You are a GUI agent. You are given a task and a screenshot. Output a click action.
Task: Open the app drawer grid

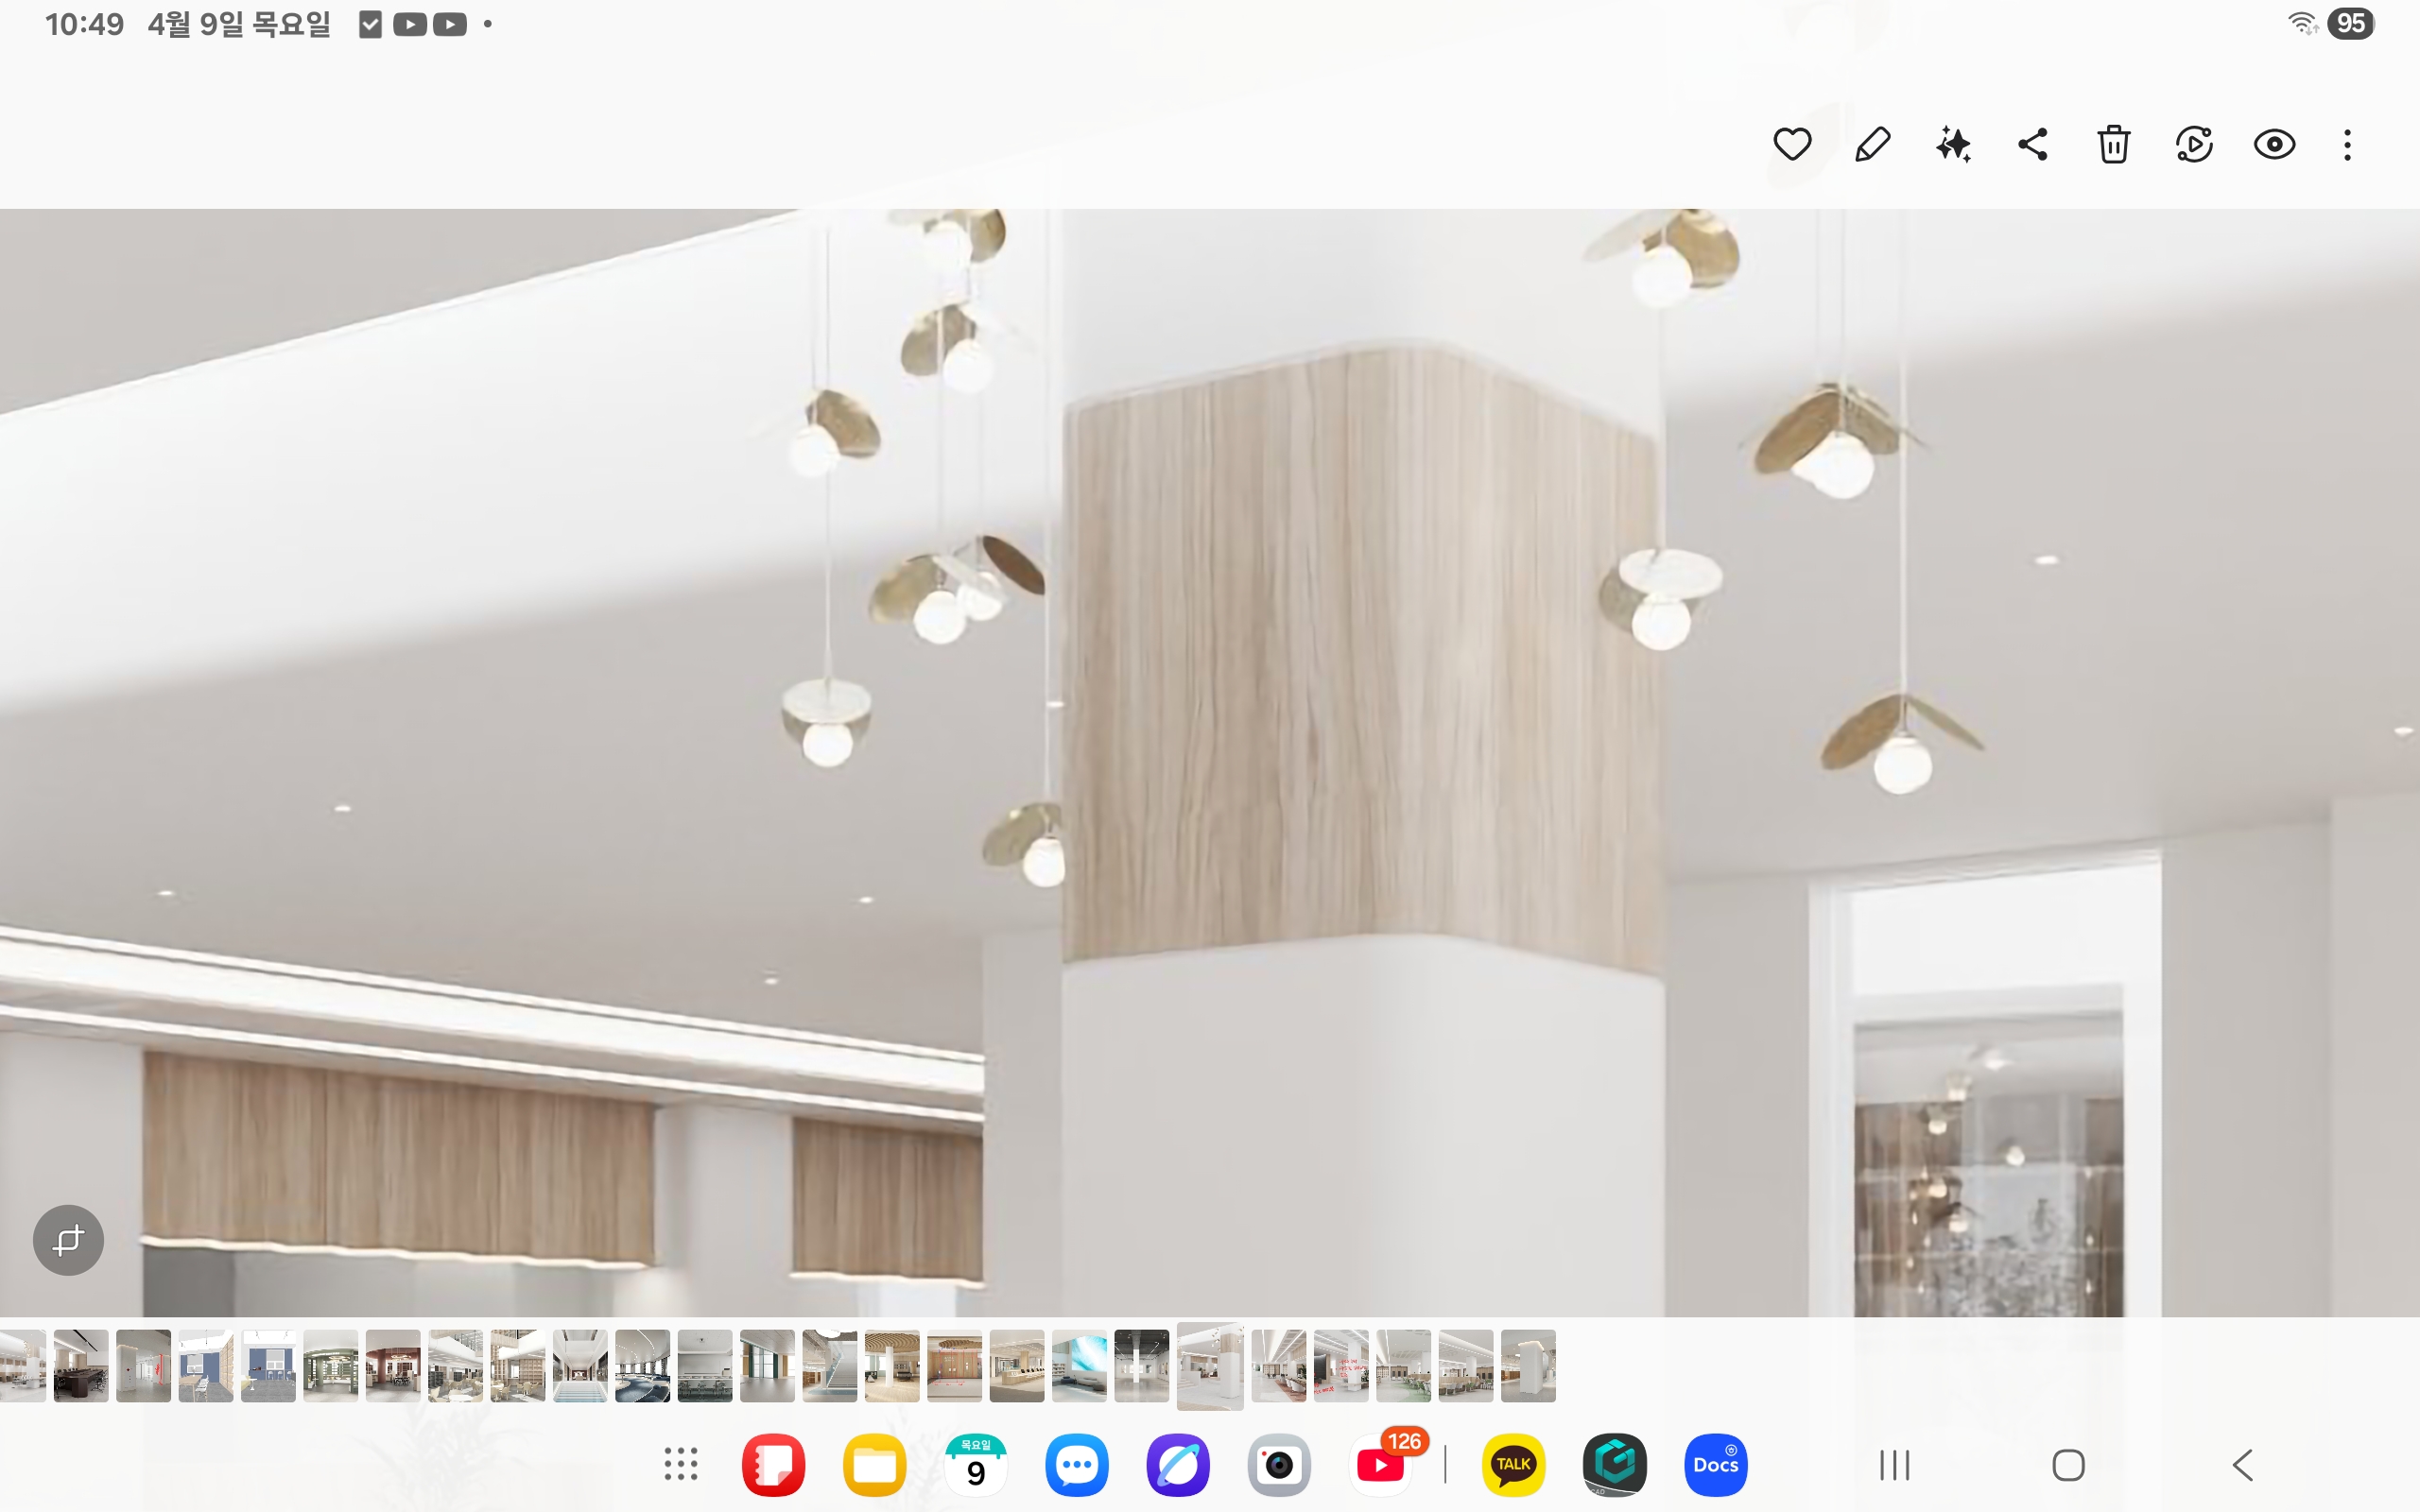click(681, 1464)
